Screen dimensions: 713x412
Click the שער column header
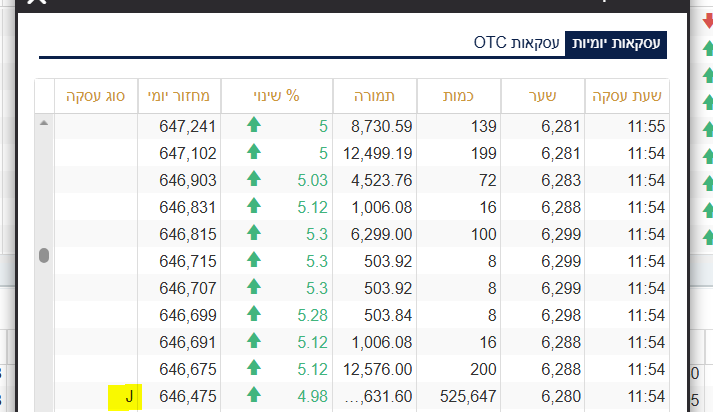click(x=549, y=96)
